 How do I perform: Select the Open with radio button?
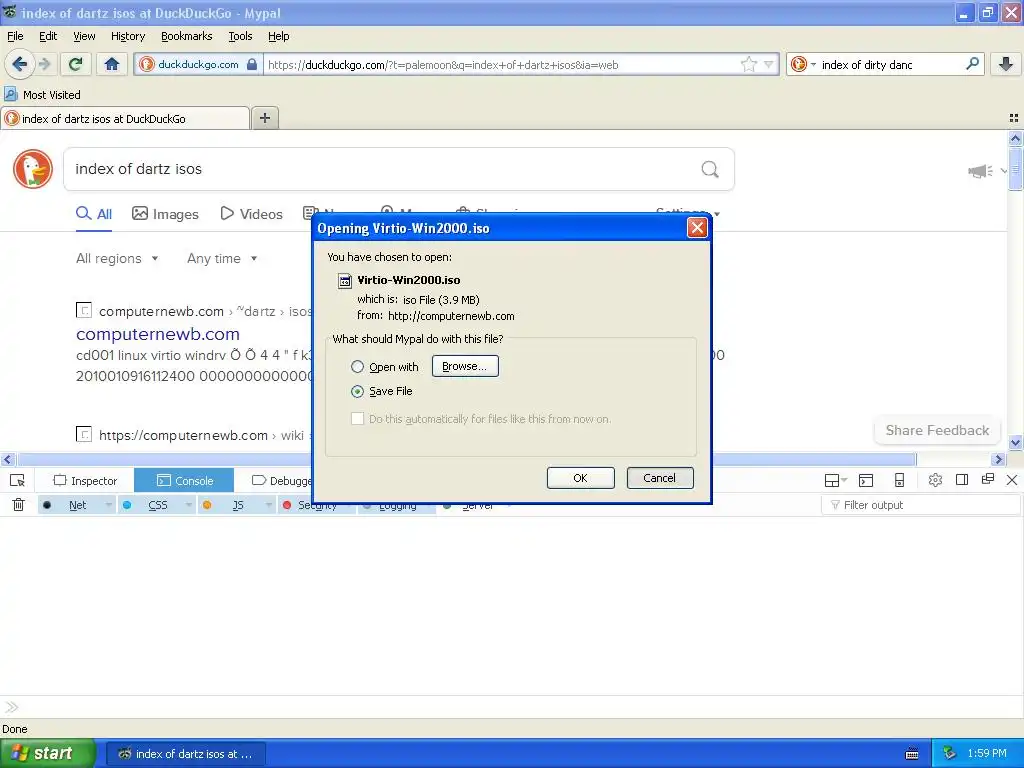(357, 366)
